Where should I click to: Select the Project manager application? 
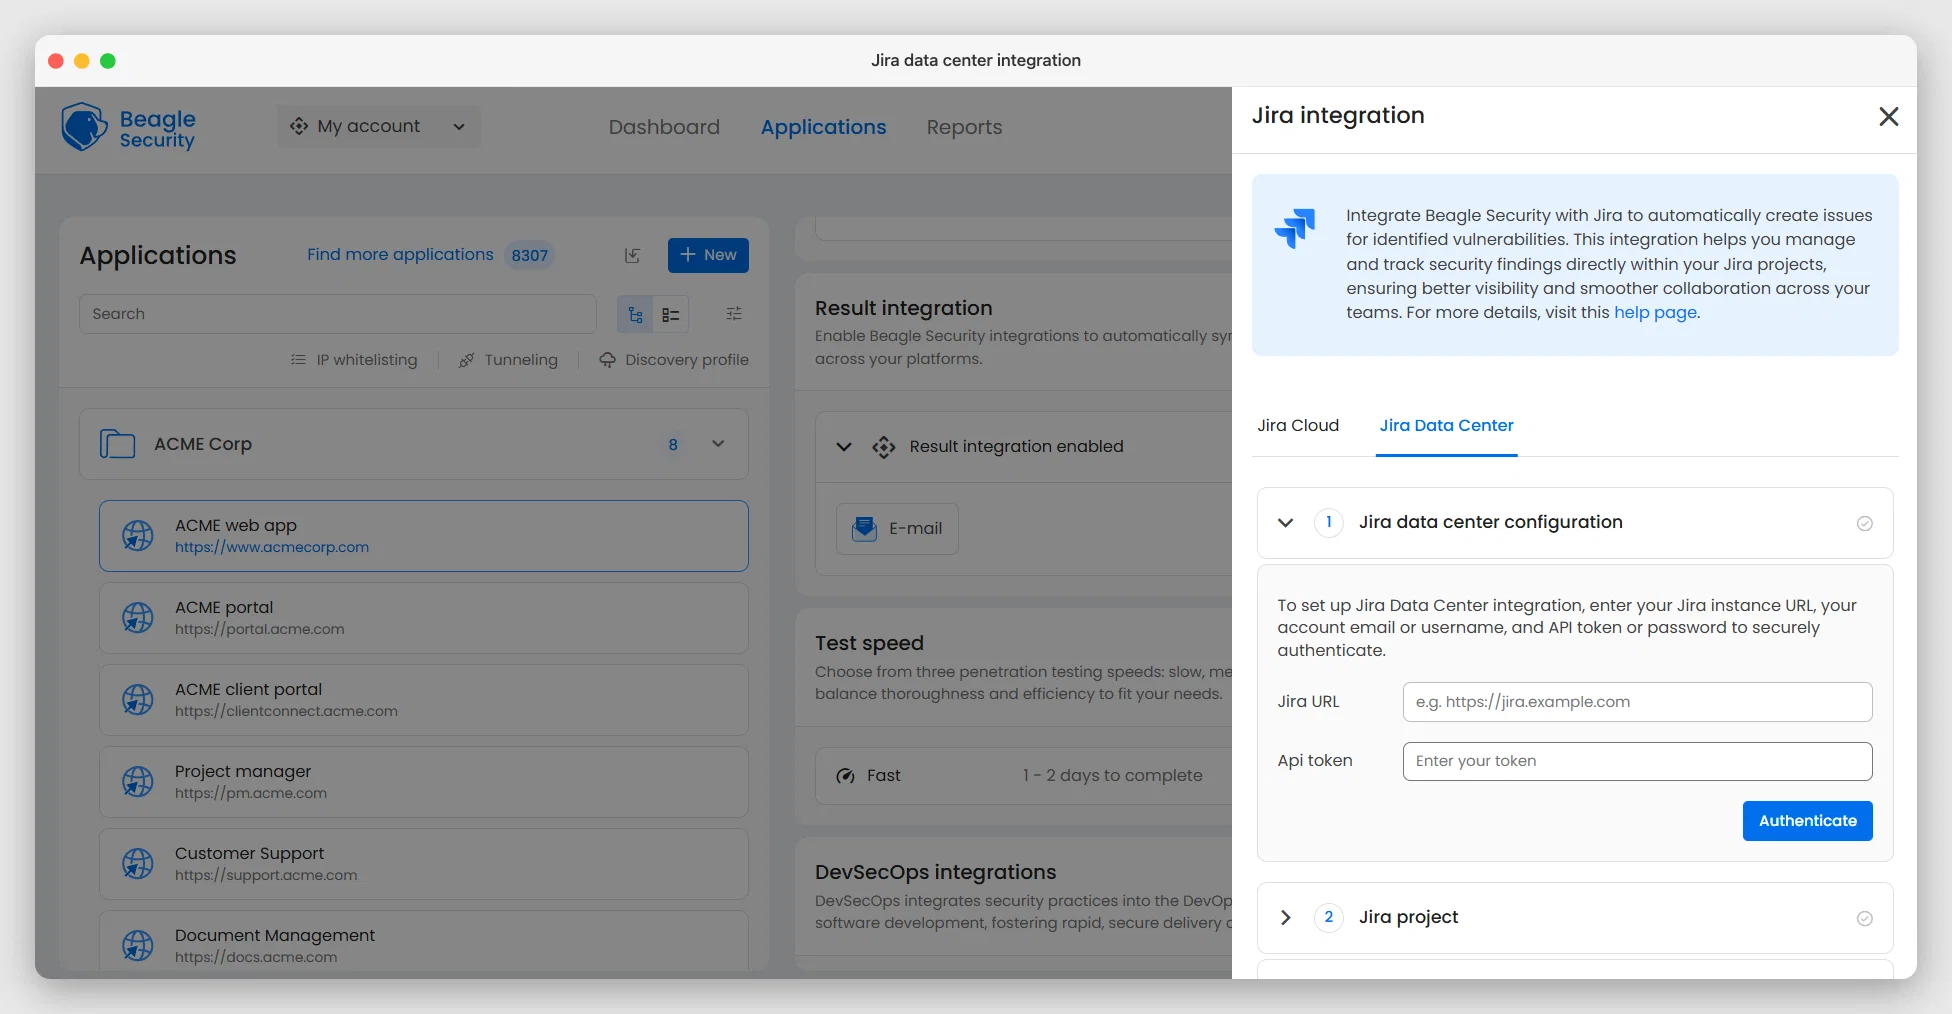tap(424, 782)
